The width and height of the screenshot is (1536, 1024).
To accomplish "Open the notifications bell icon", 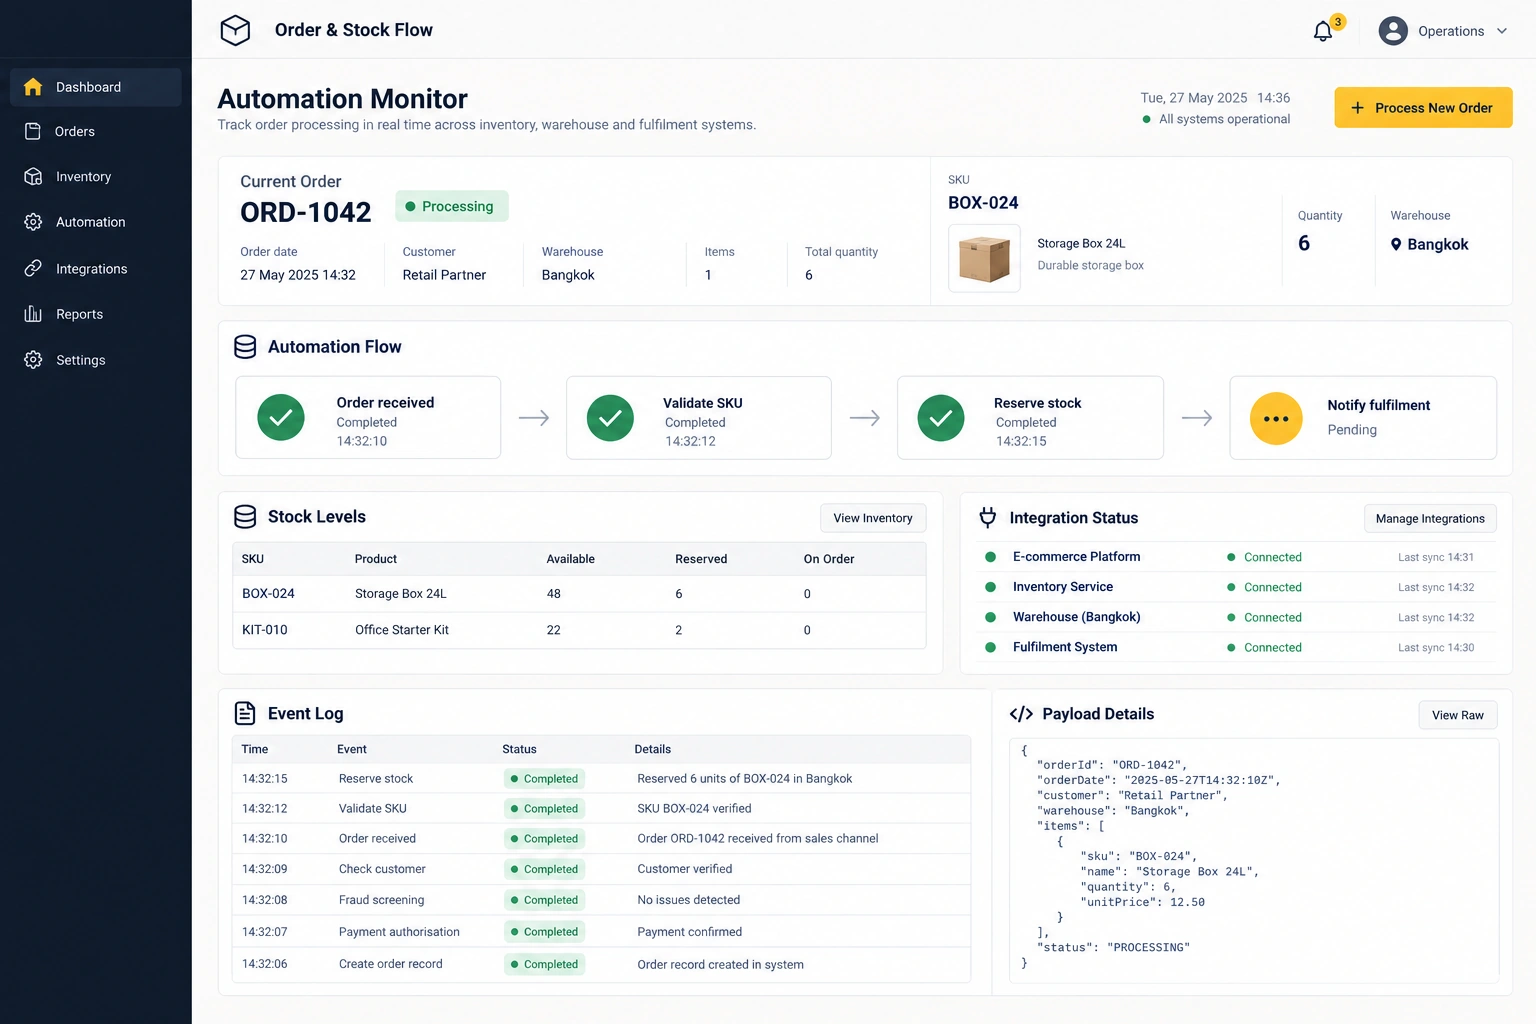I will 1322,31.
